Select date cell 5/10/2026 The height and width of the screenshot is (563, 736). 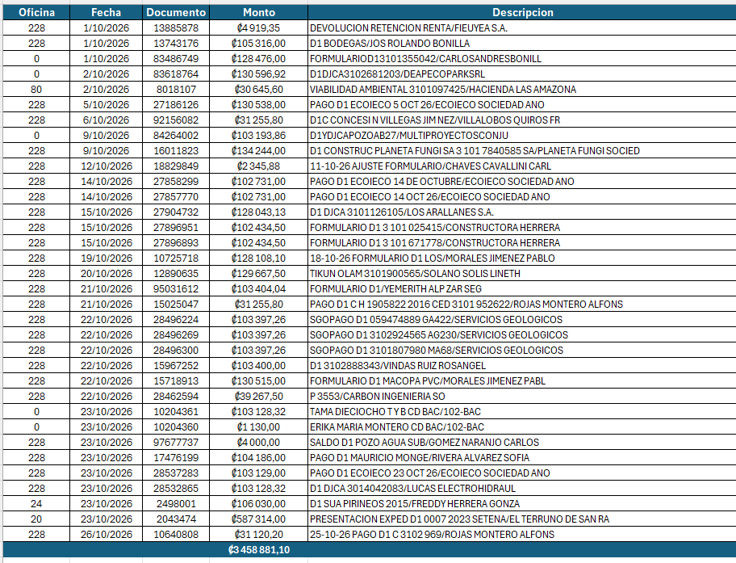coord(106,105)
